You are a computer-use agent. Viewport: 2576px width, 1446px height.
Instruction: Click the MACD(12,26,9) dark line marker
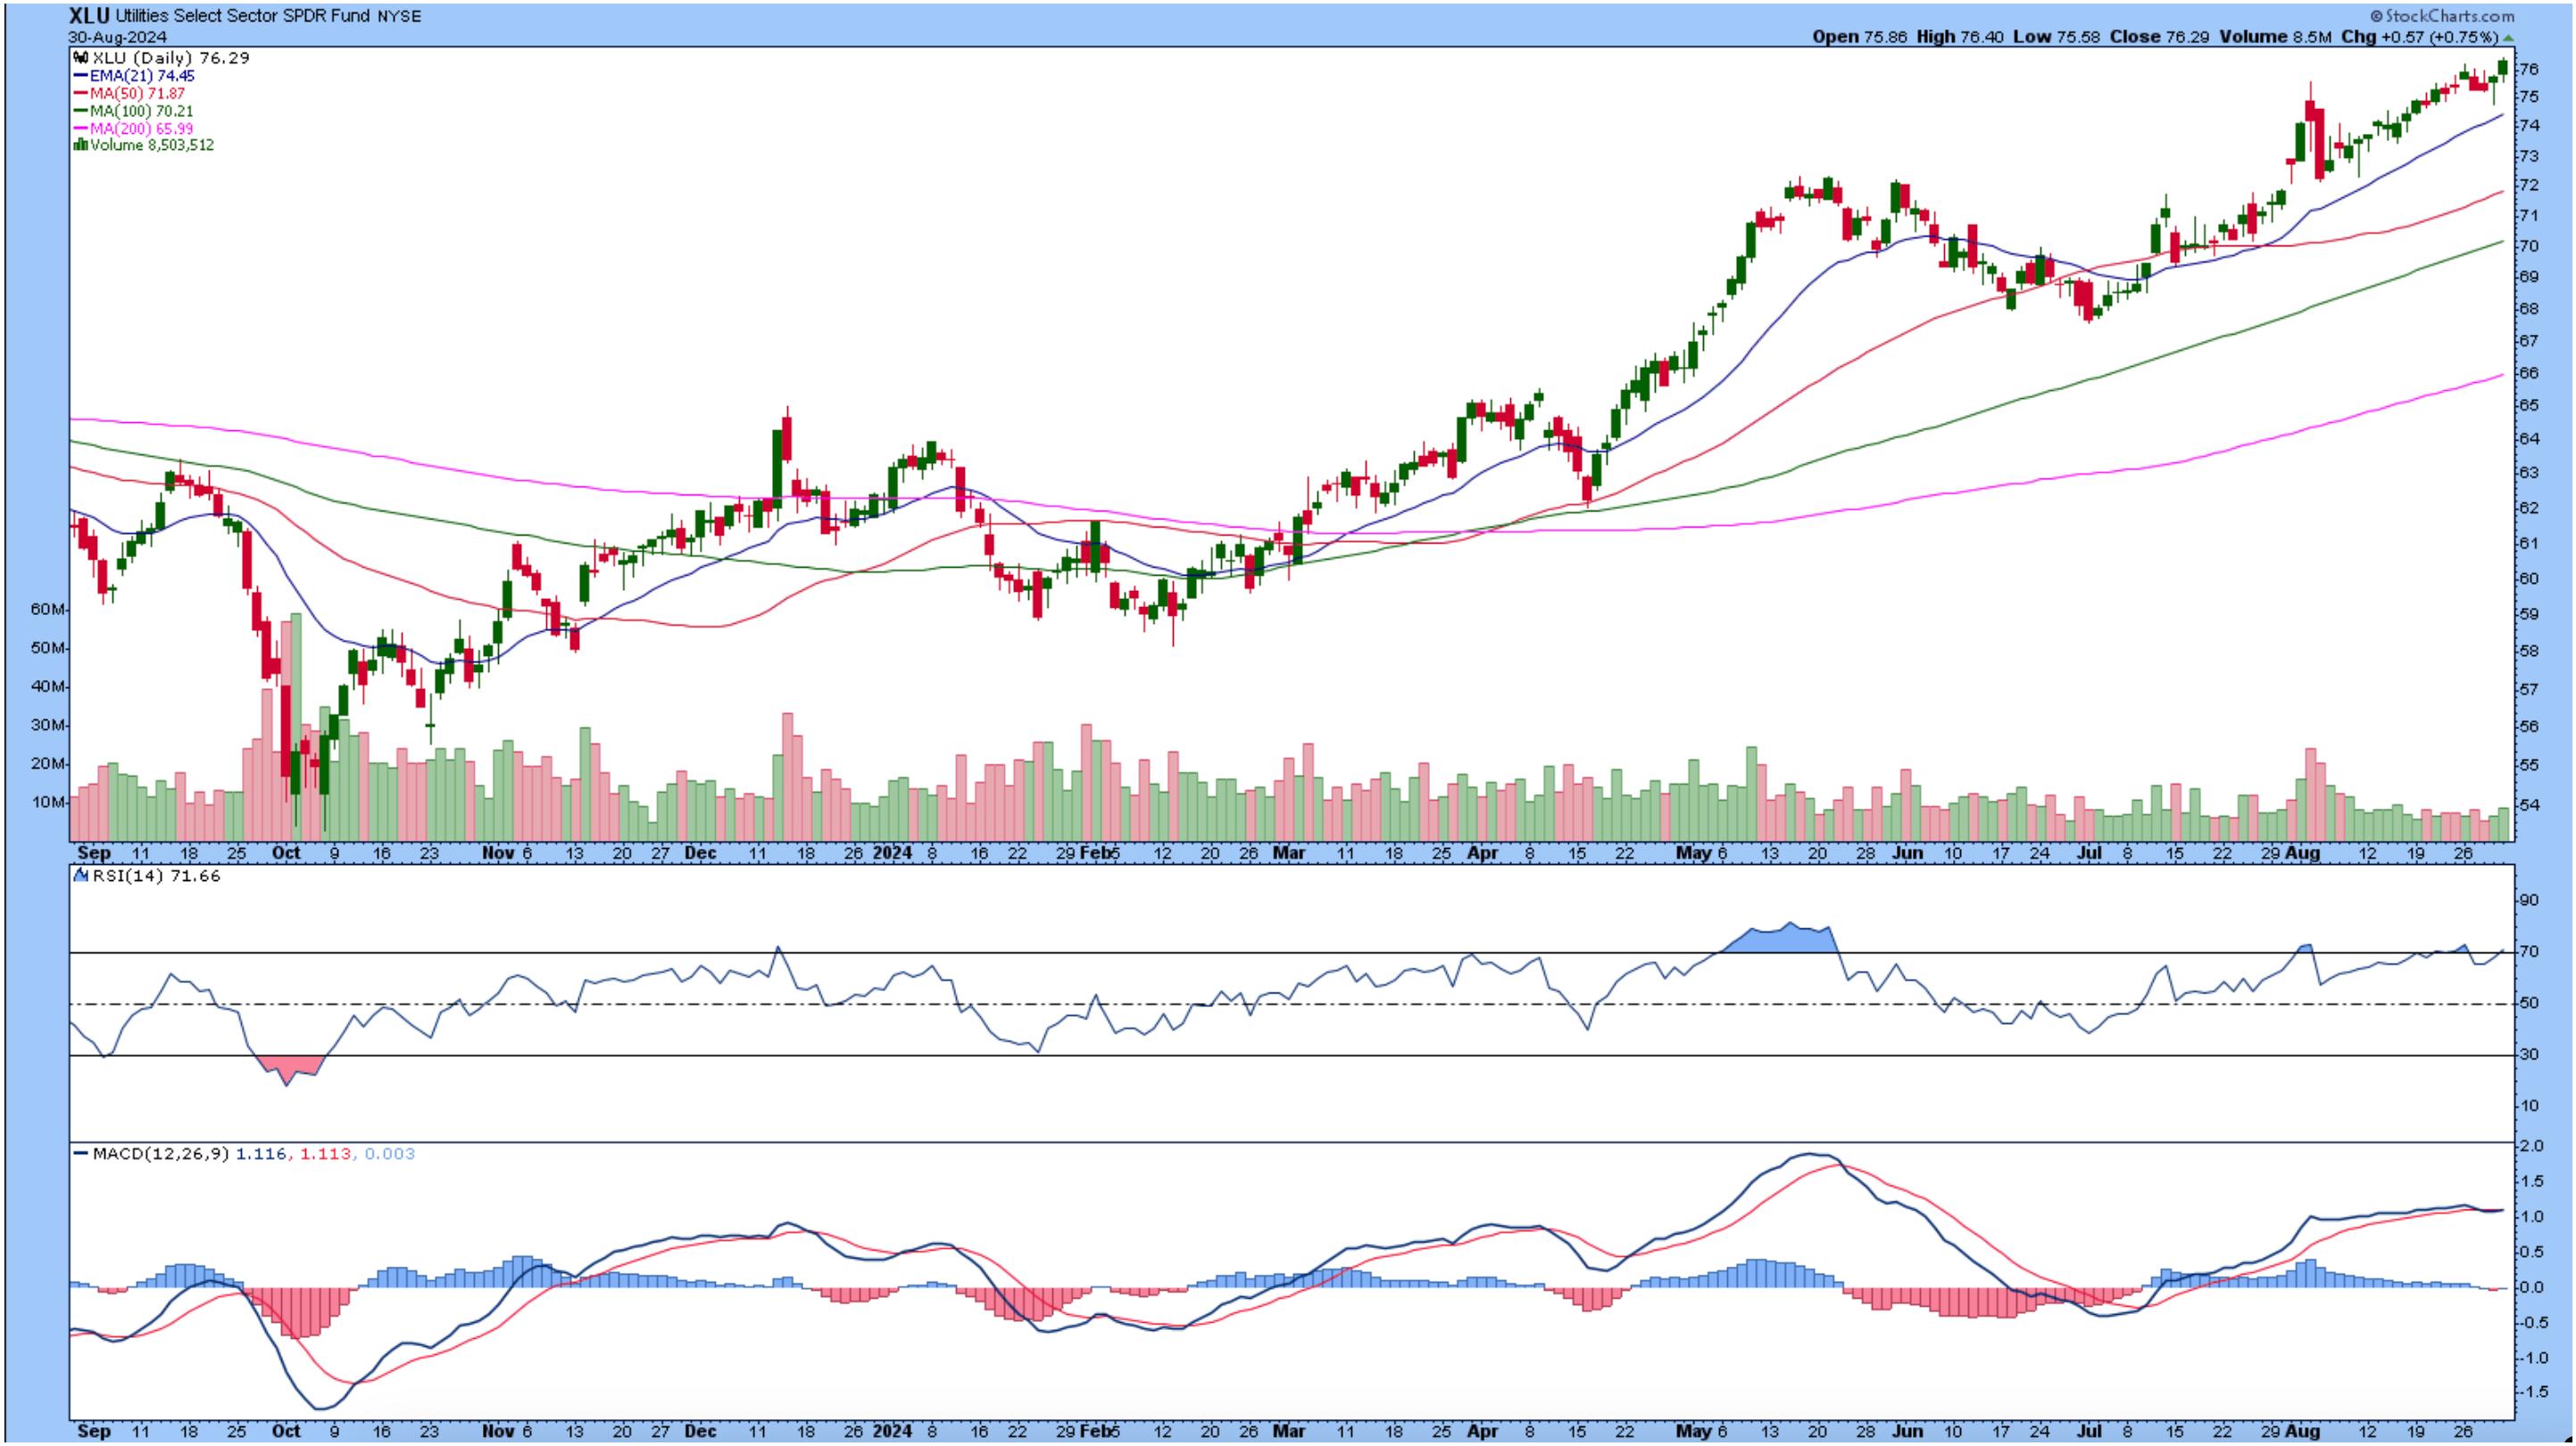point(81,1154)
